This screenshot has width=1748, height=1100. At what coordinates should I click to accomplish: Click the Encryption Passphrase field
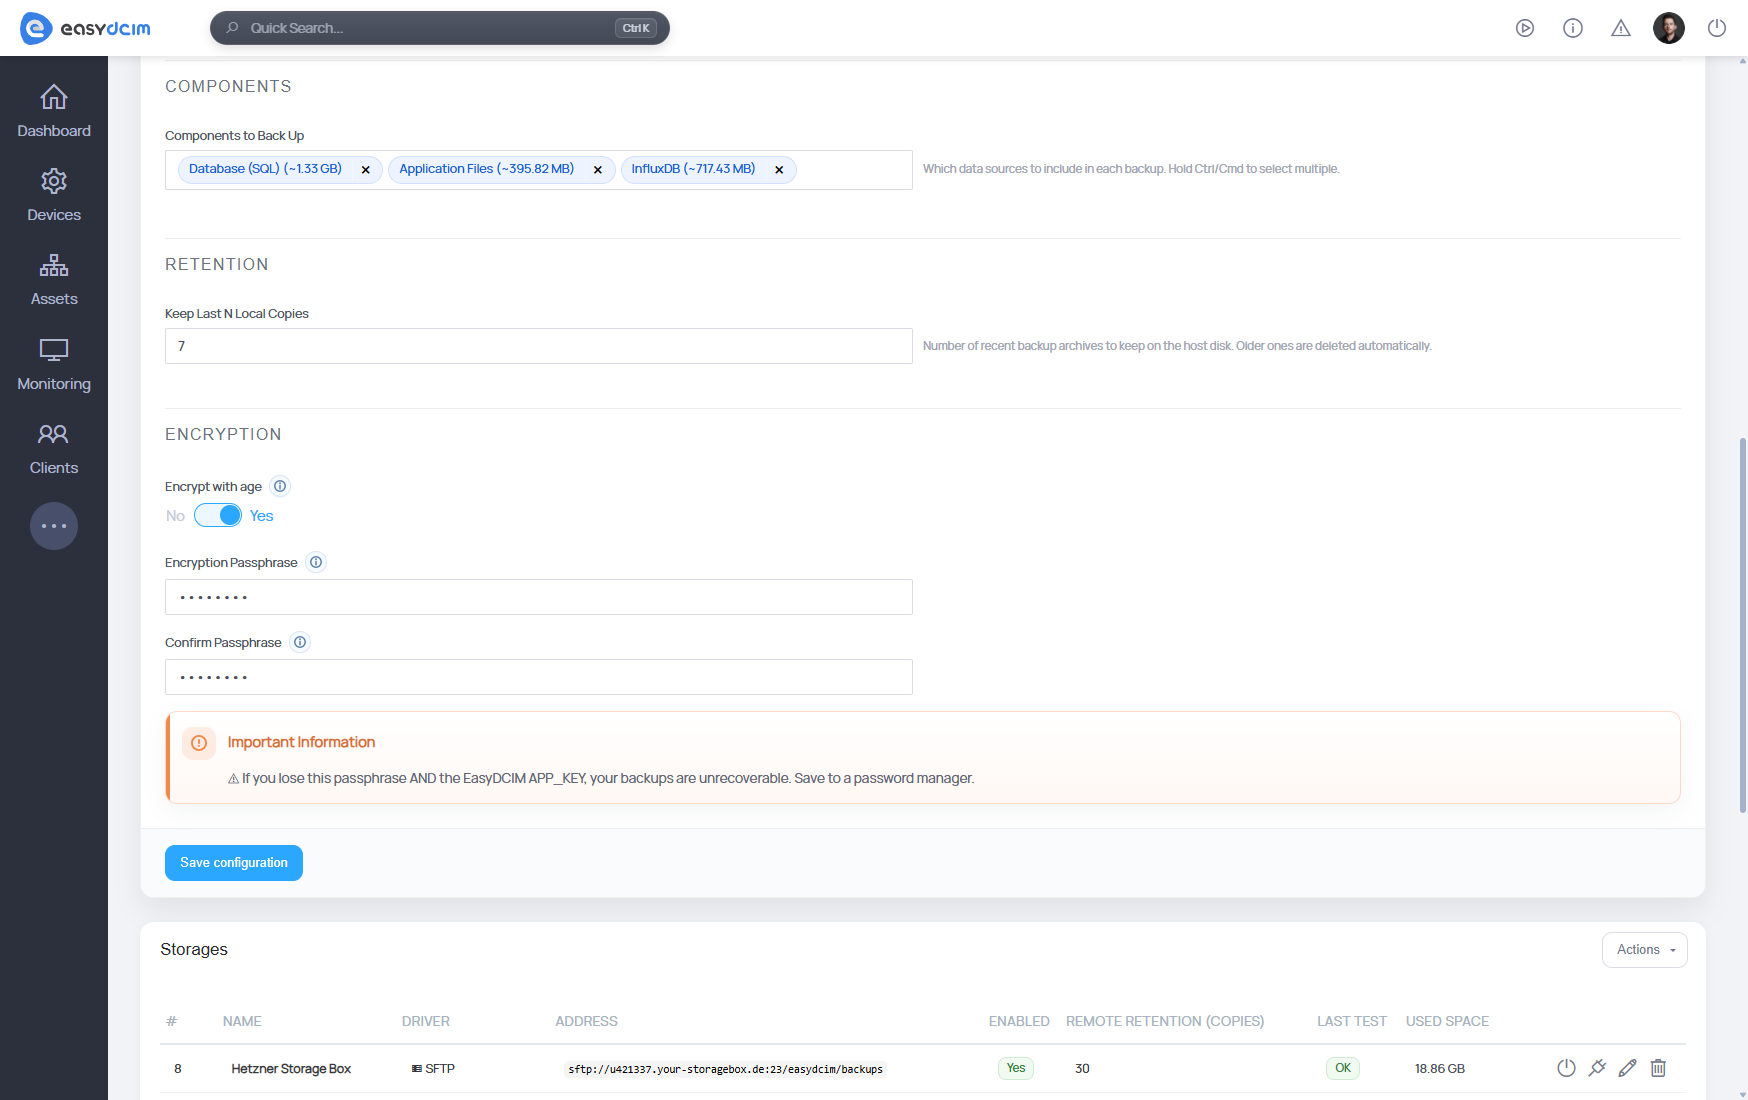(539, 597)
